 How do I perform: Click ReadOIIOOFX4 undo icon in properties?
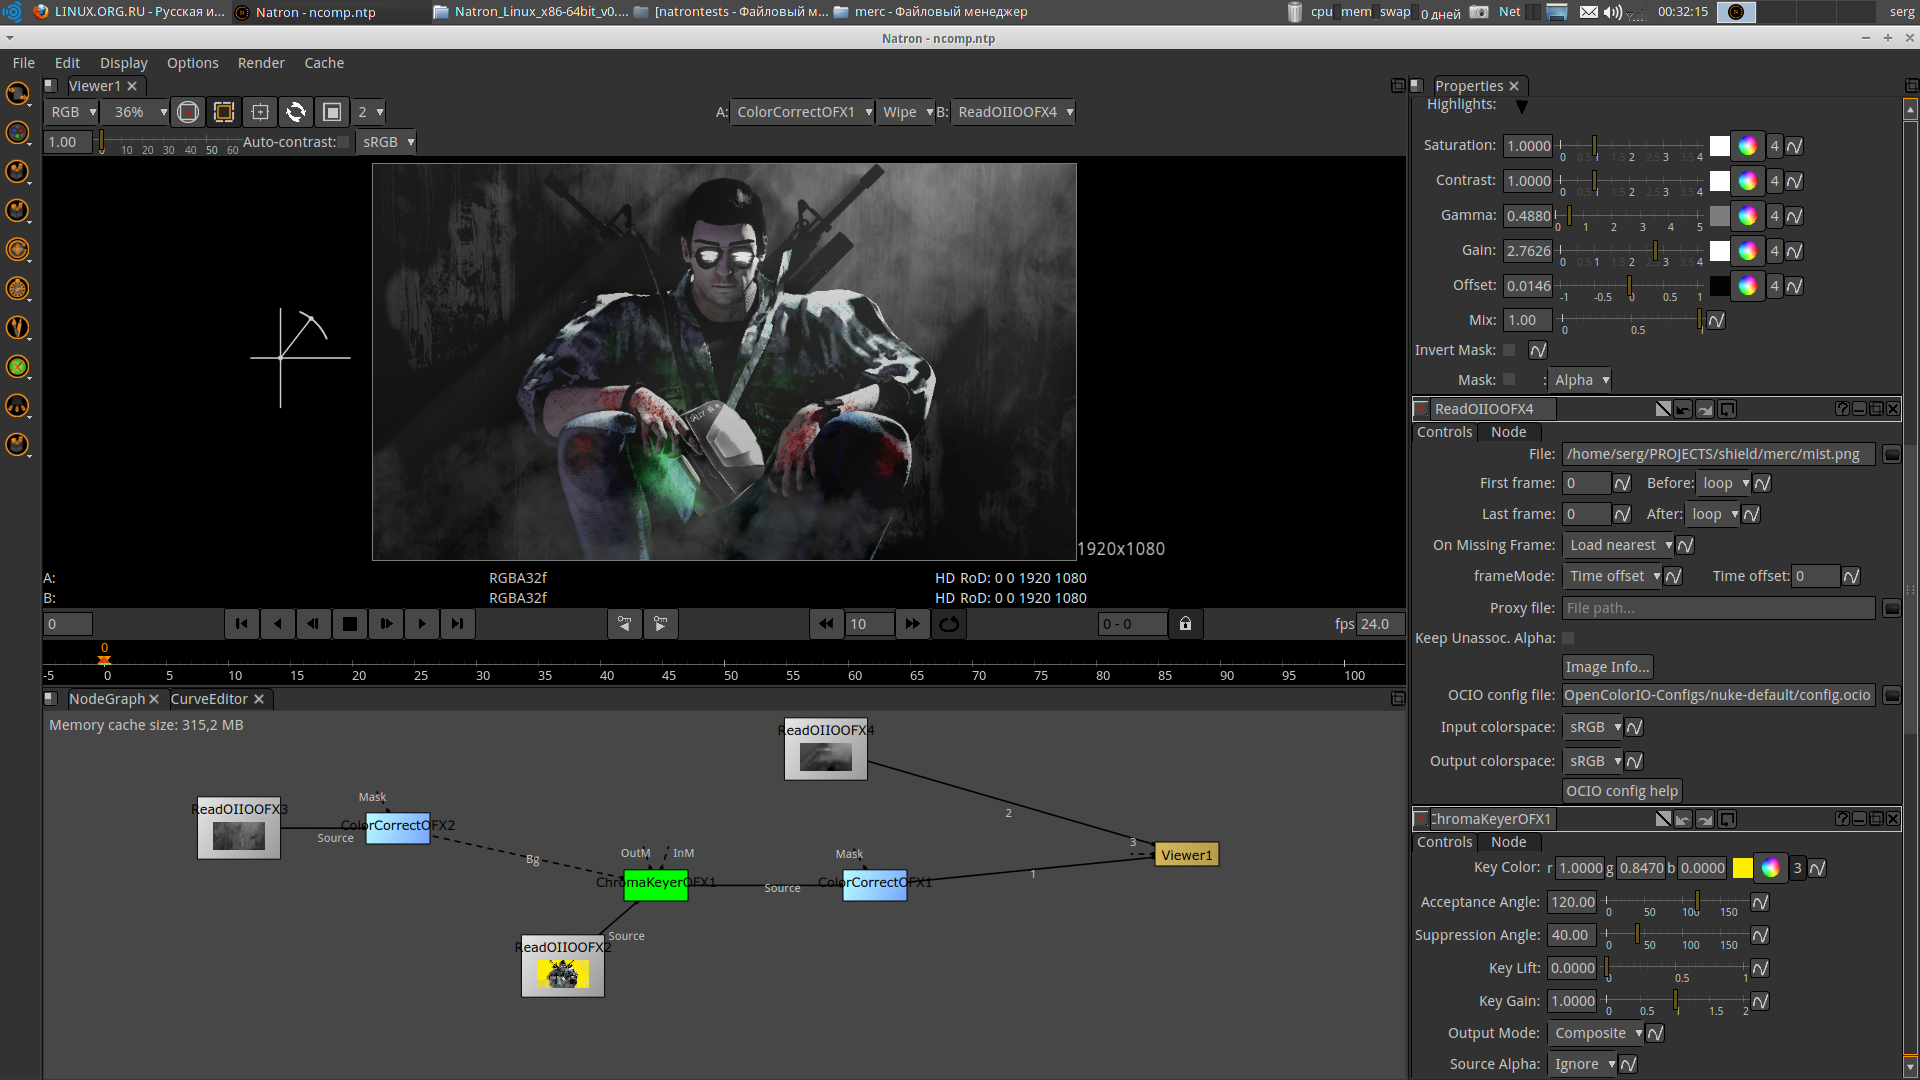coord(1683,409)
